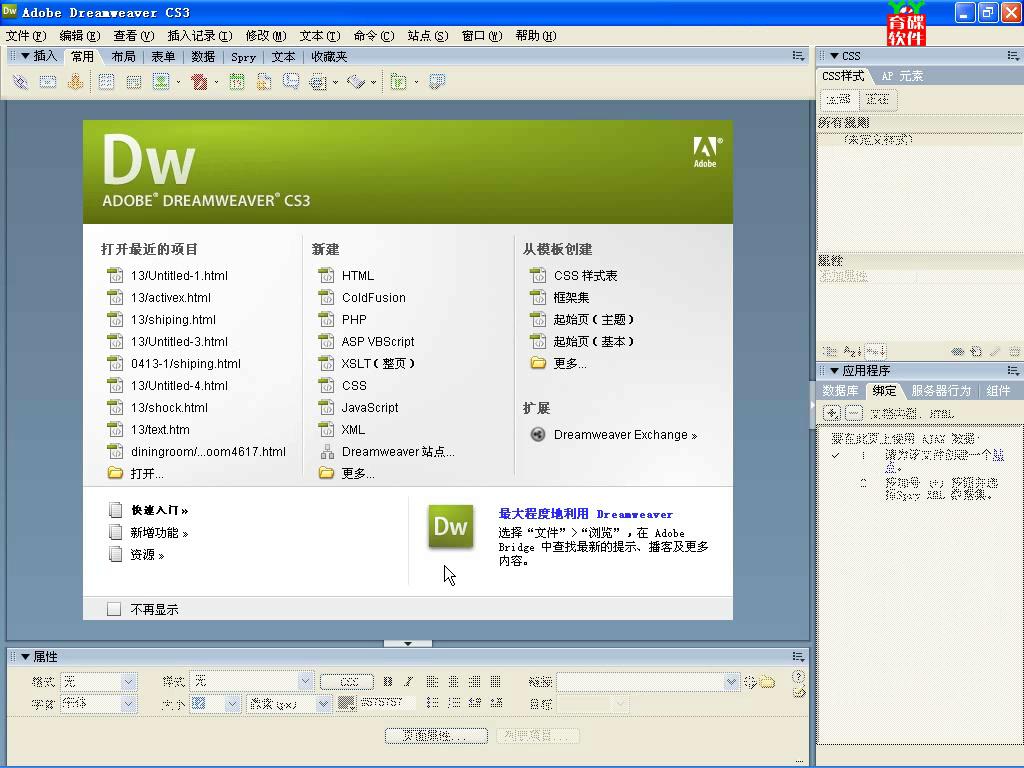Click the Insert Table icon

[106, 82]
